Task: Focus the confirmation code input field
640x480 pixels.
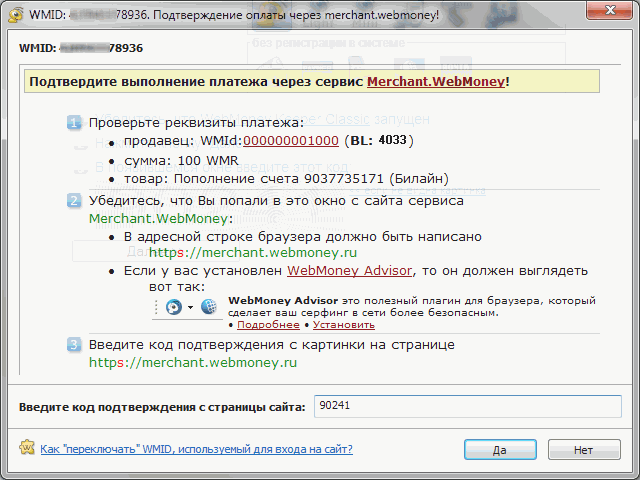Action: [467, 406]
